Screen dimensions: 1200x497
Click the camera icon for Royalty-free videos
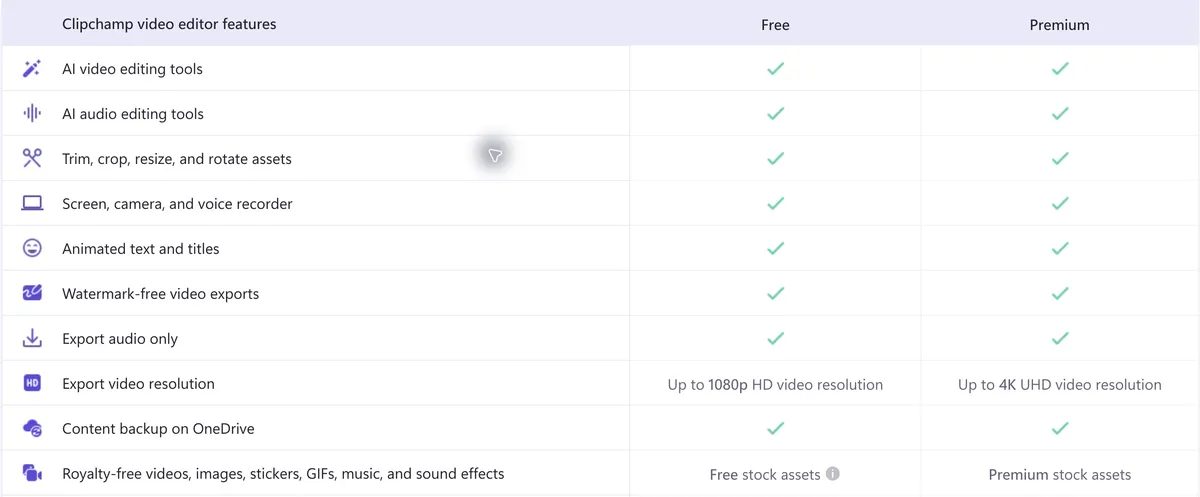pos(32,473)
